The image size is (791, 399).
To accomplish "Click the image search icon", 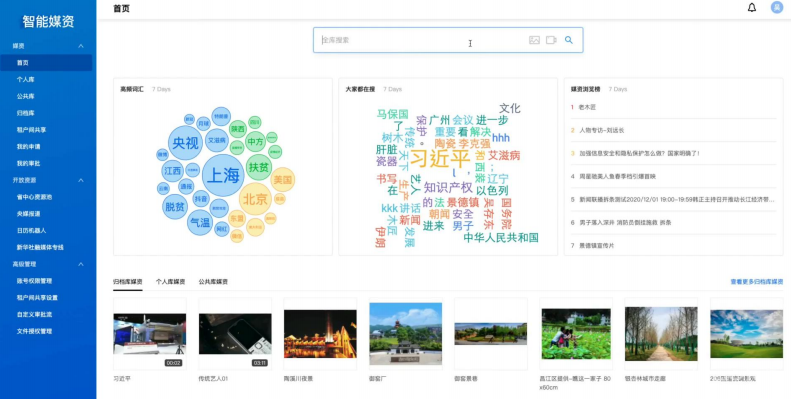I will (534, 40).
